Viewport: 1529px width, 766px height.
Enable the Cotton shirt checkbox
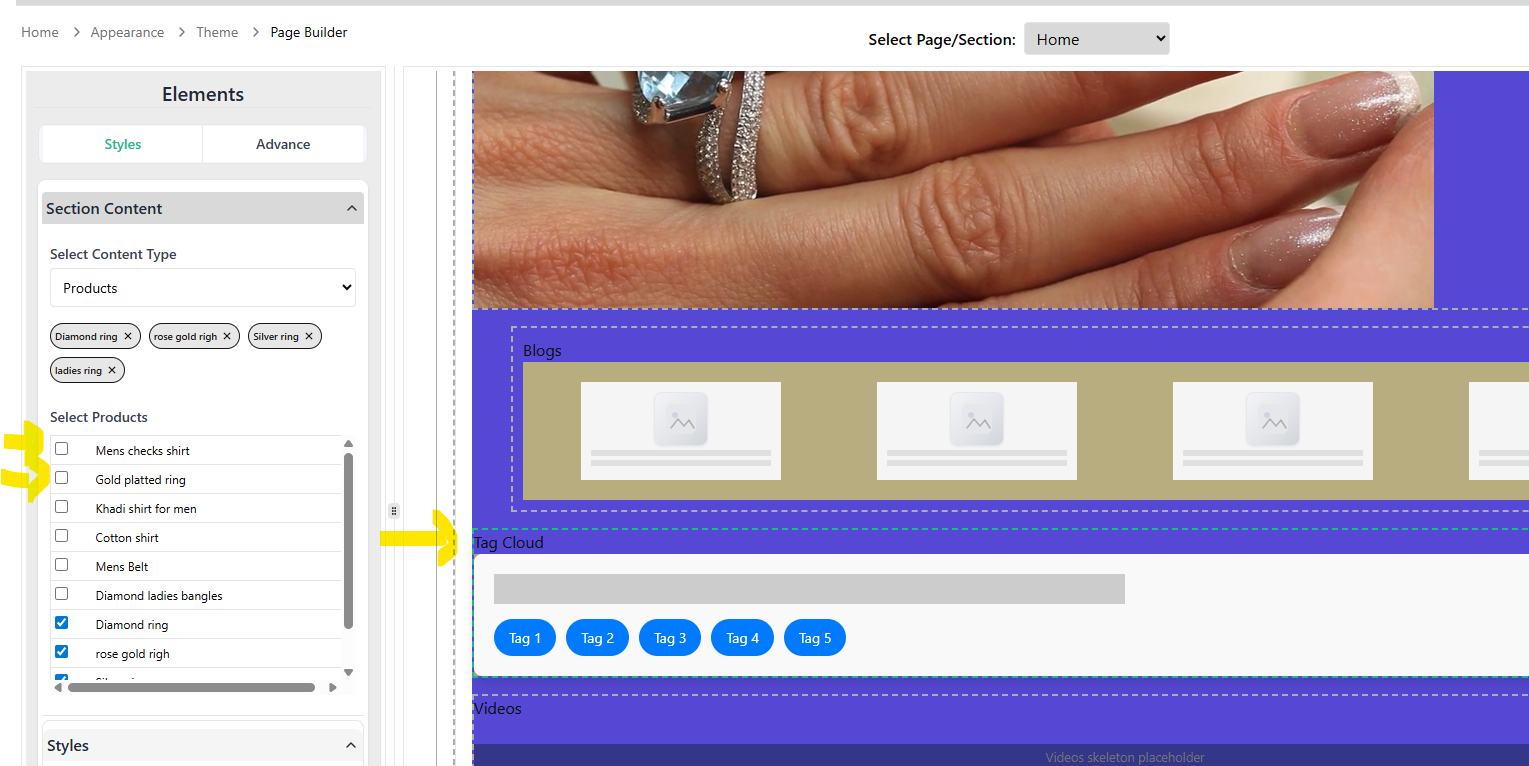pos(62,536)
